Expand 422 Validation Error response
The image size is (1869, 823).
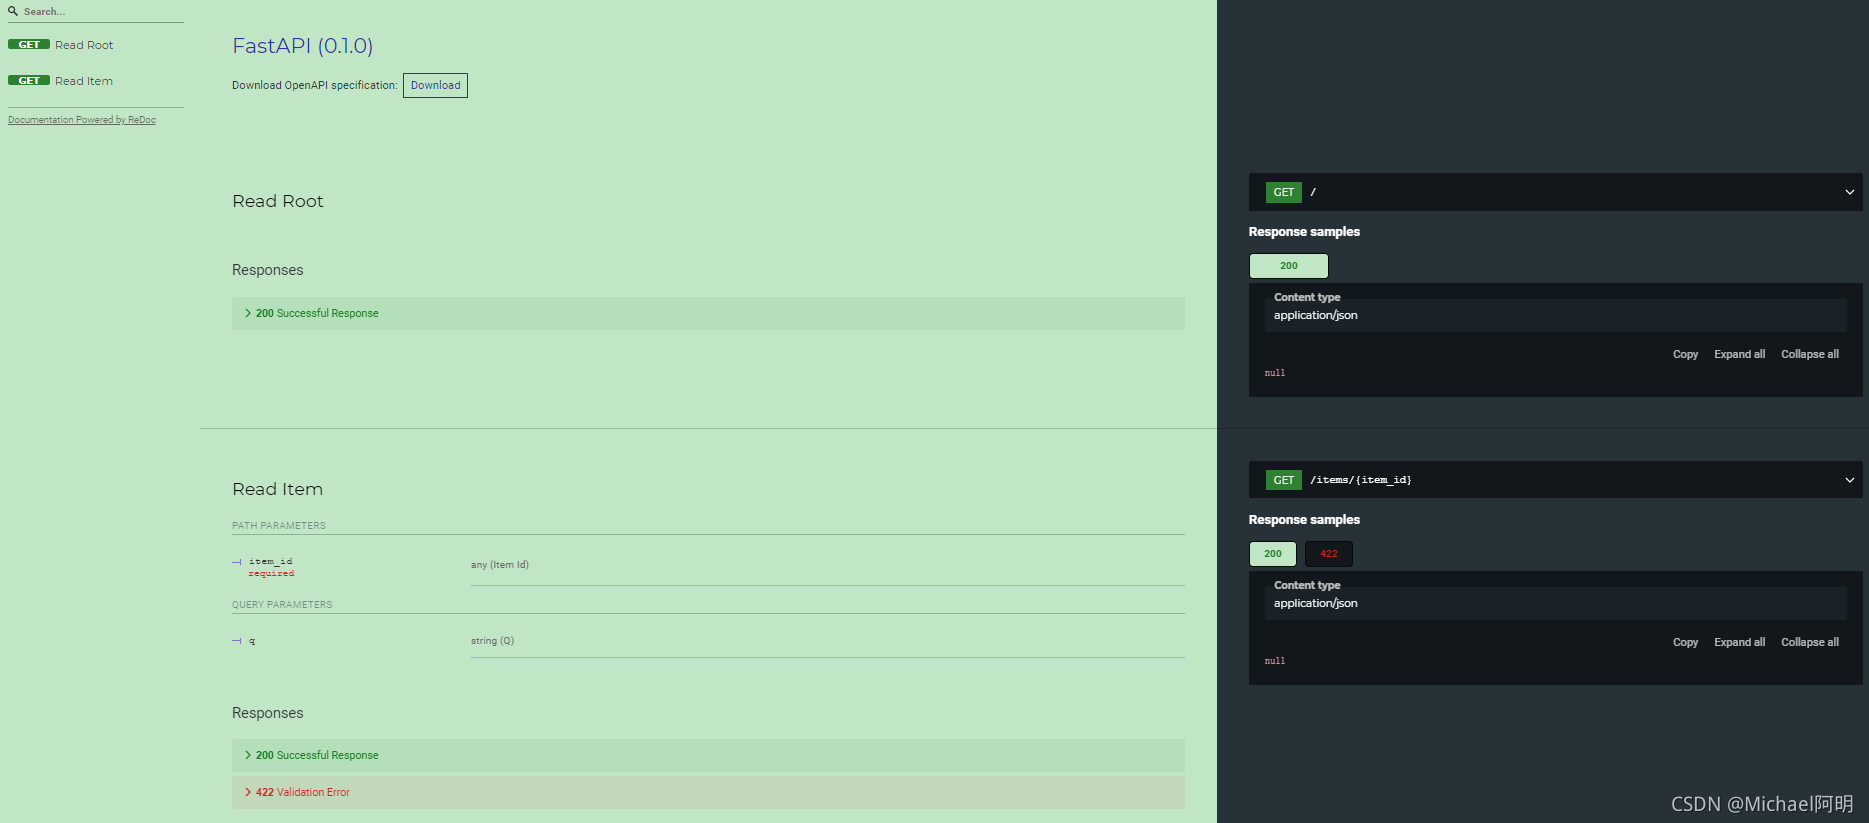coord(708,792)
